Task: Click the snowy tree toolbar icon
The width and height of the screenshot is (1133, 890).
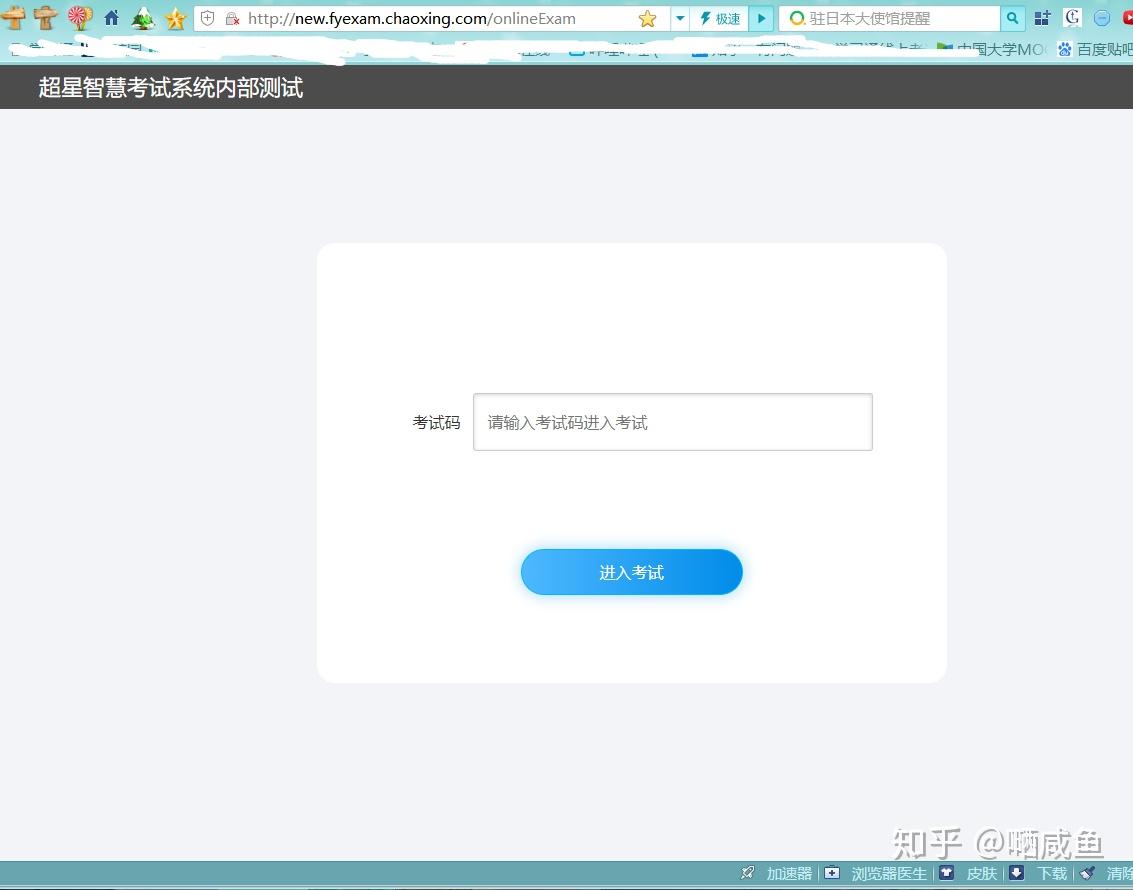Action: point(143,18)
